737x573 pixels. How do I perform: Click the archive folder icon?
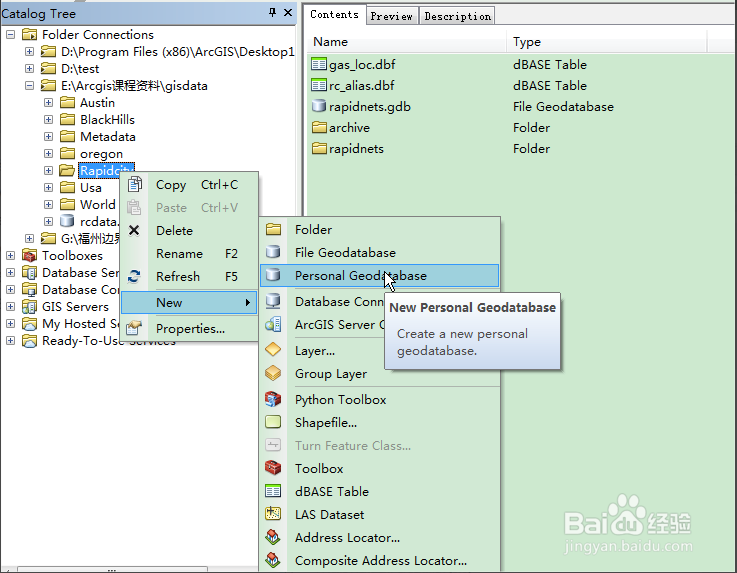[x=319, y=127]
